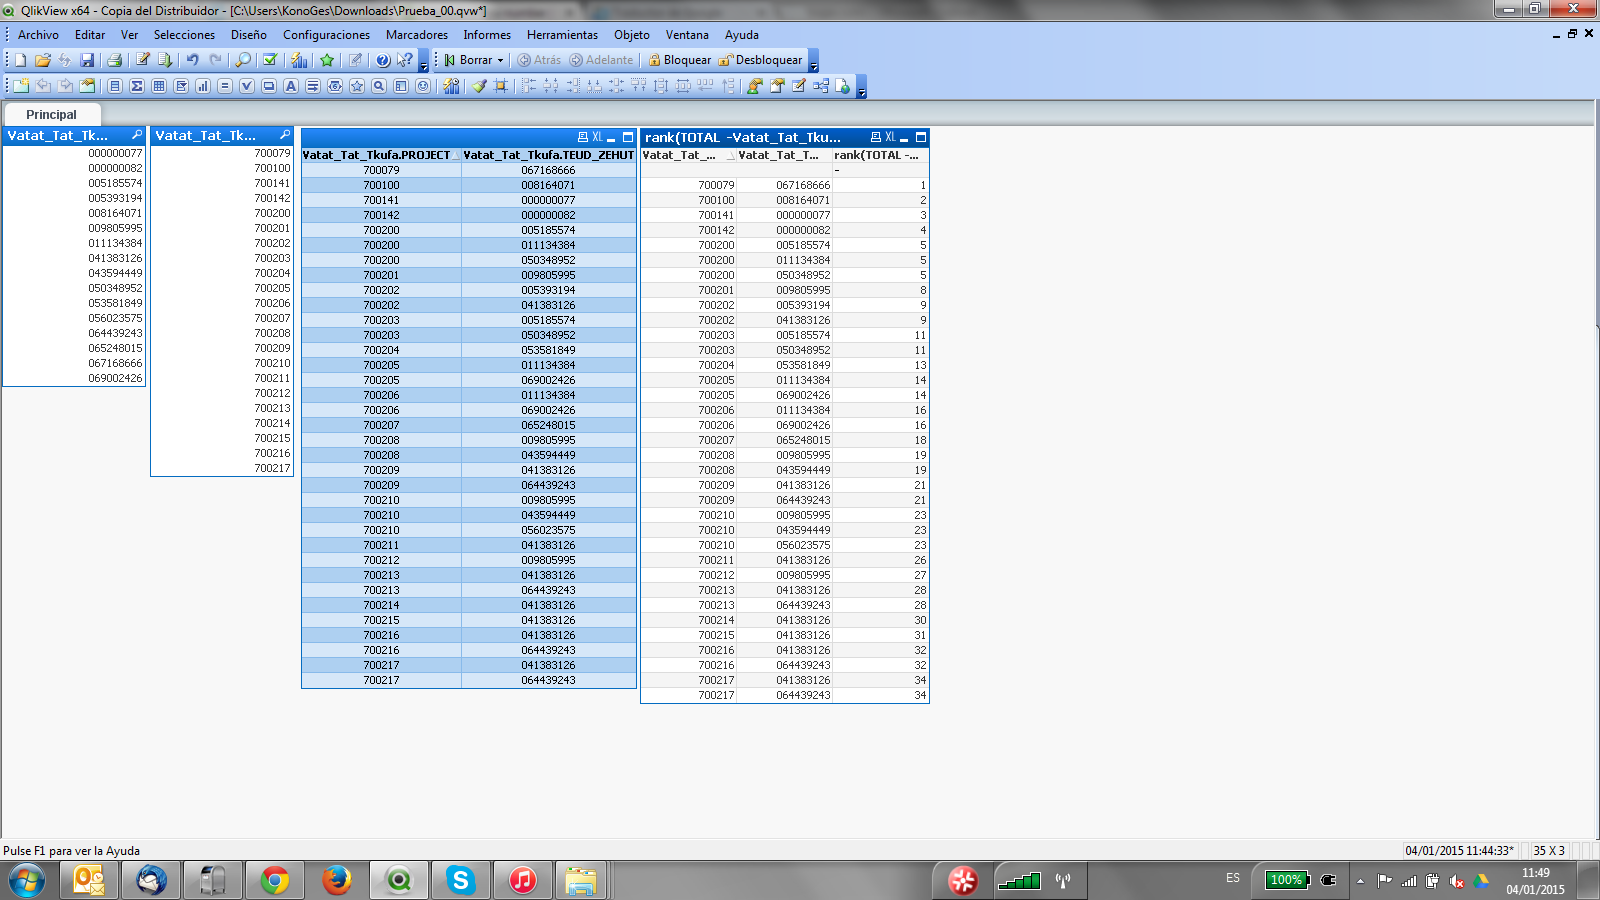Send the rank table to Excel (XL)
This screenshot has height=900, width=1600.
tap(889, 137)
